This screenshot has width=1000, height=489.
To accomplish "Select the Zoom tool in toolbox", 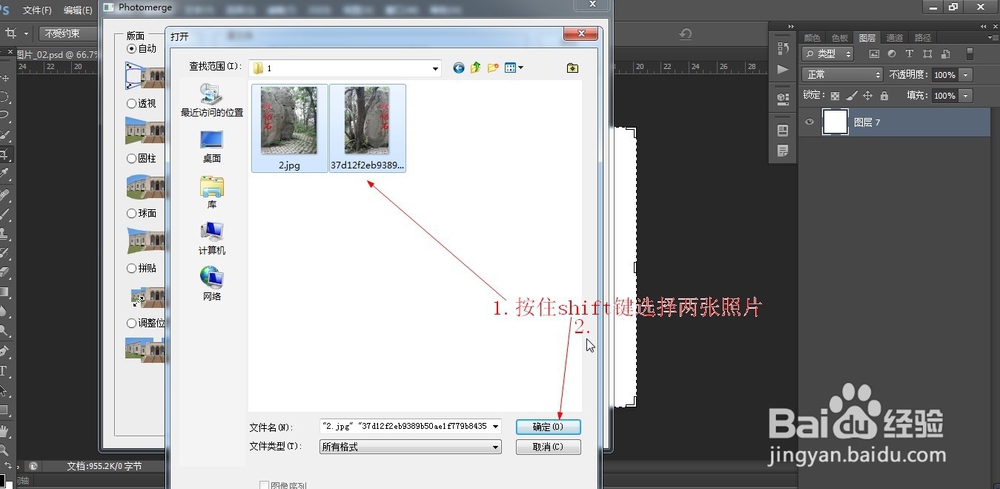I will click(5, 449).
